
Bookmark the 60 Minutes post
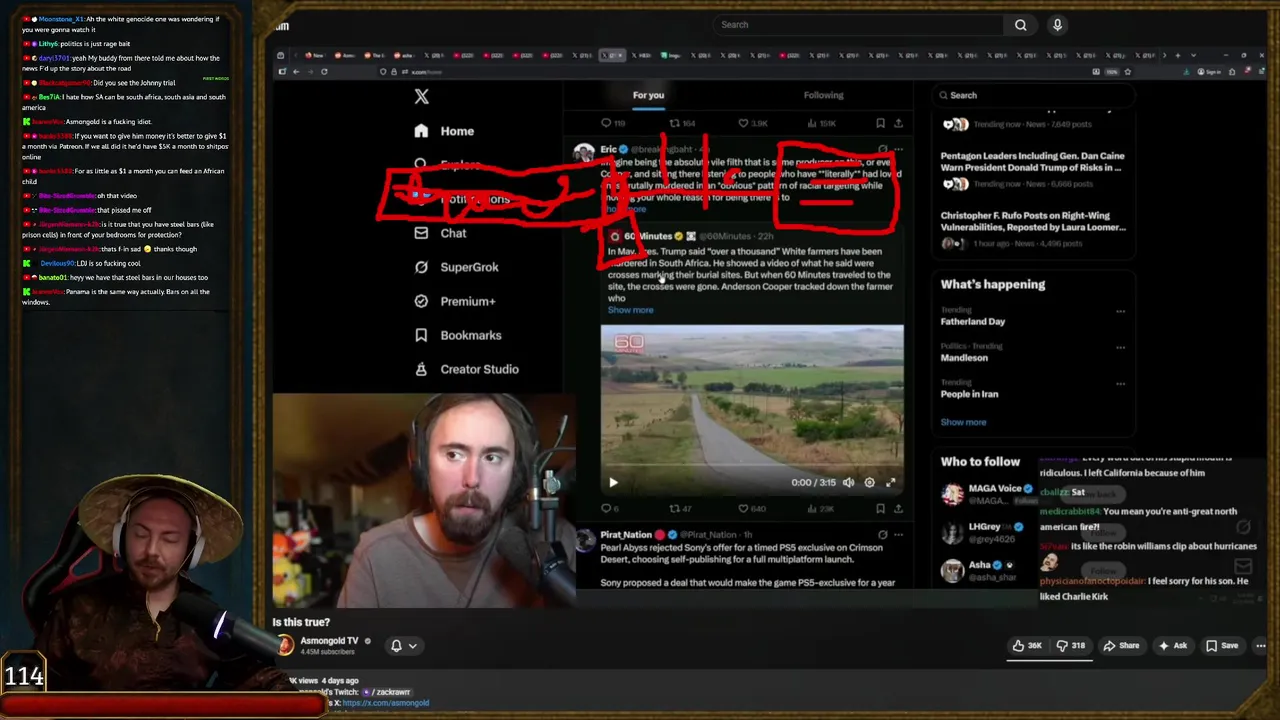(880, 508)
